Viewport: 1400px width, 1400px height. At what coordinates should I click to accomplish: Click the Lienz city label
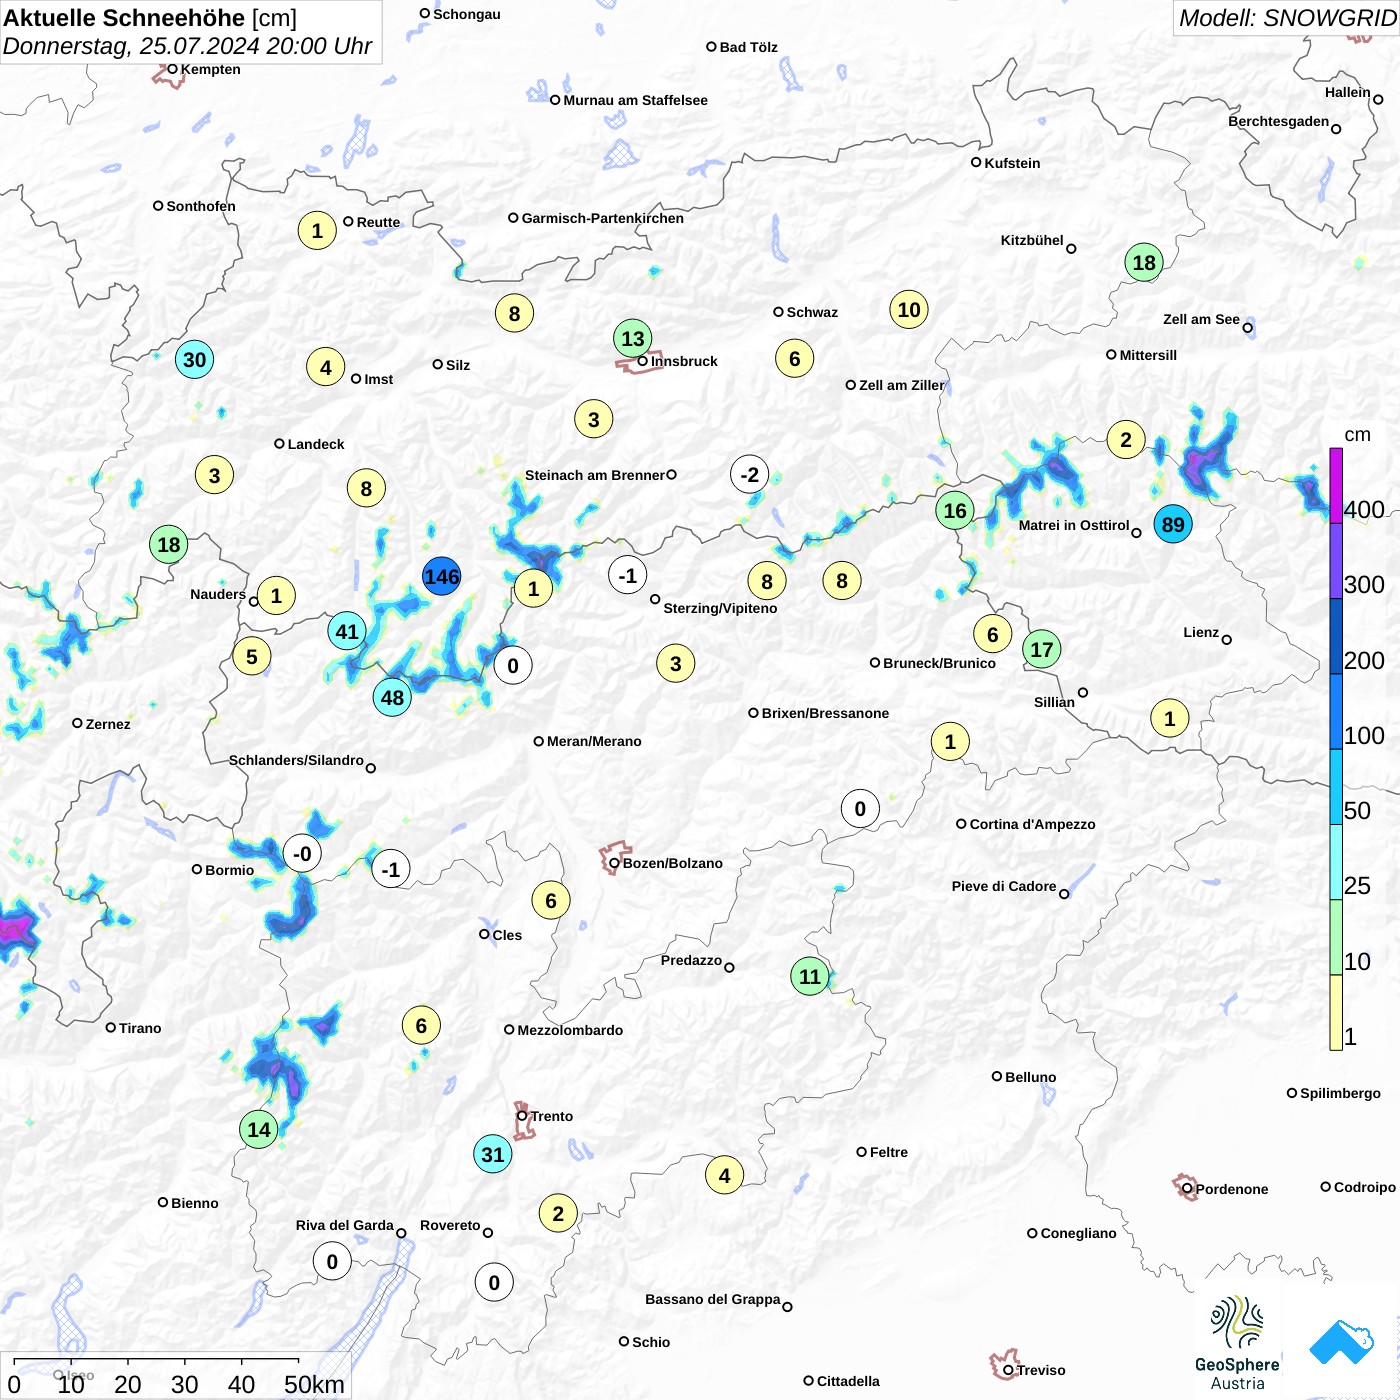[x=1201, y=632]
